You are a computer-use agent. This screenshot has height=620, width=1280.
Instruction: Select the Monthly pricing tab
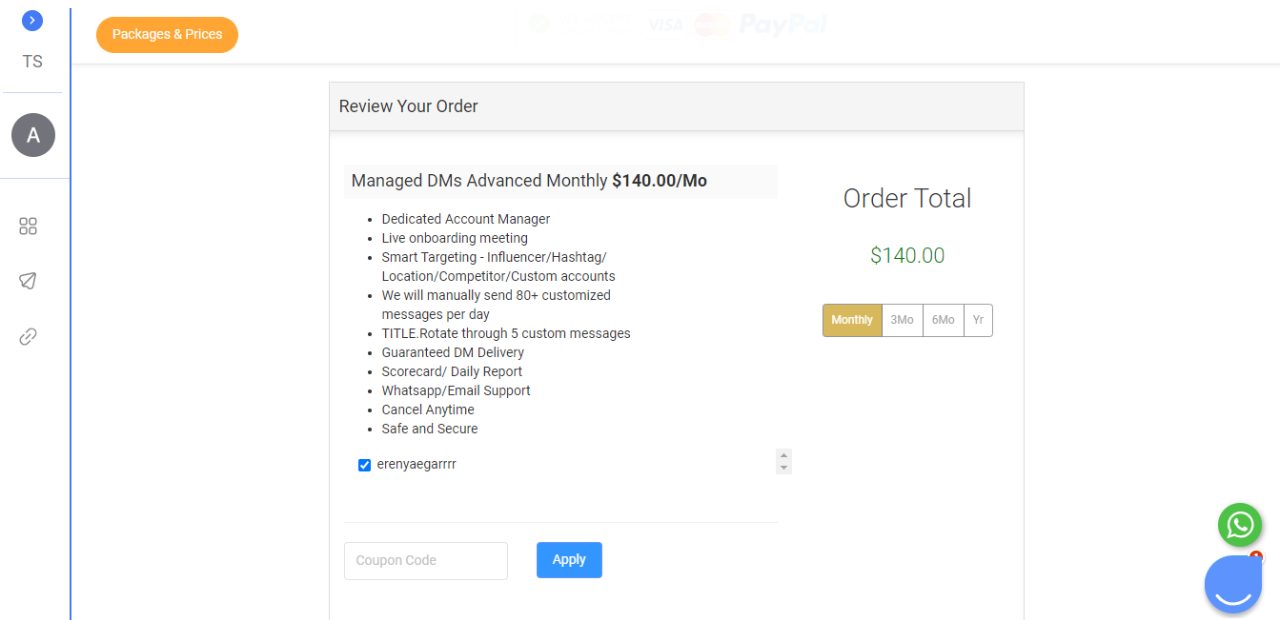851,320
